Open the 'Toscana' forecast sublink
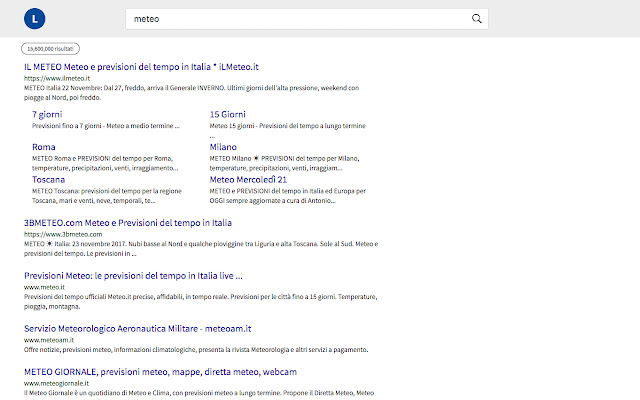This screenshot has width=640, height=400. point(49,179)
